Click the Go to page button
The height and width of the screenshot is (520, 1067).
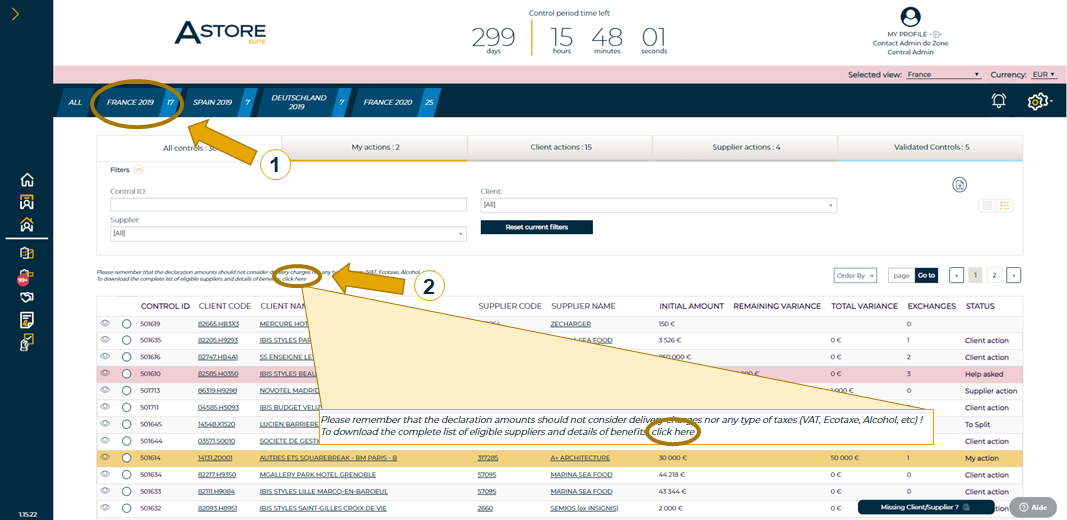coord(926,276)
